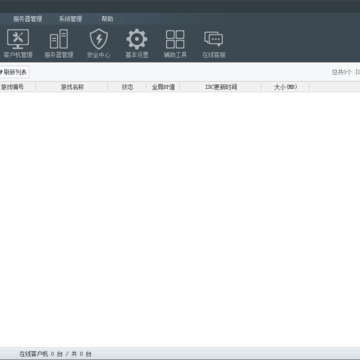Open the 系统管理 menu

click(70, 19)
